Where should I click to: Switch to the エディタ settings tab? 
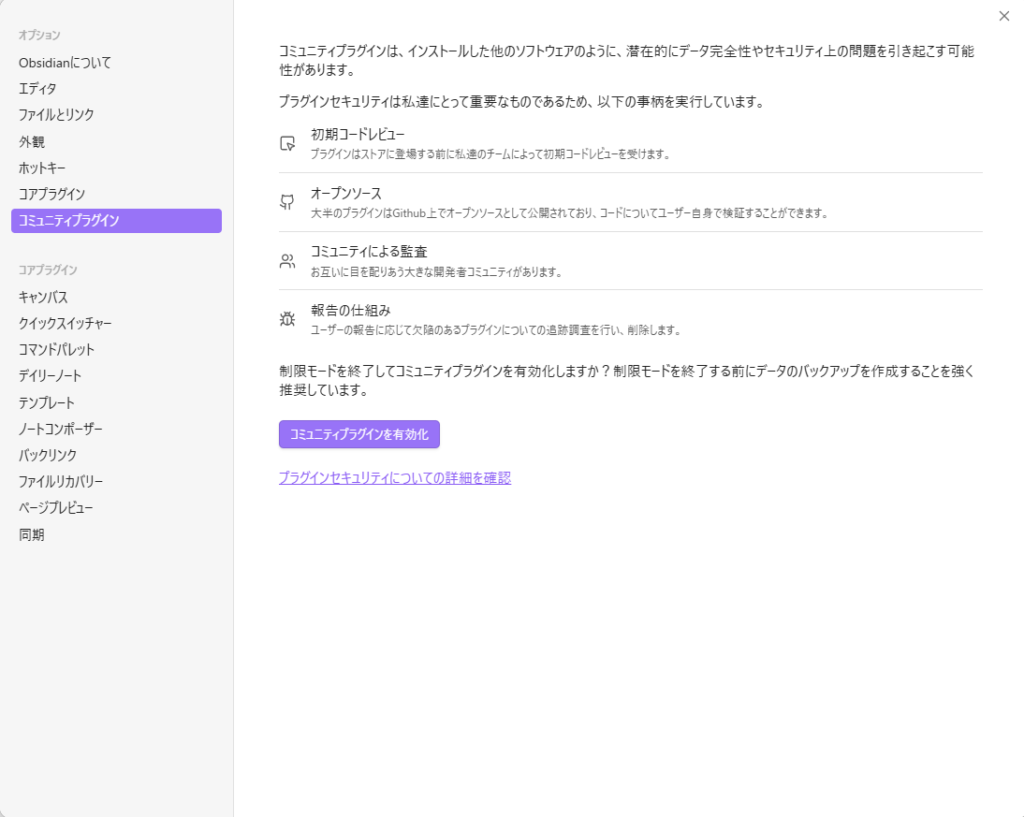tap(38, 89)
